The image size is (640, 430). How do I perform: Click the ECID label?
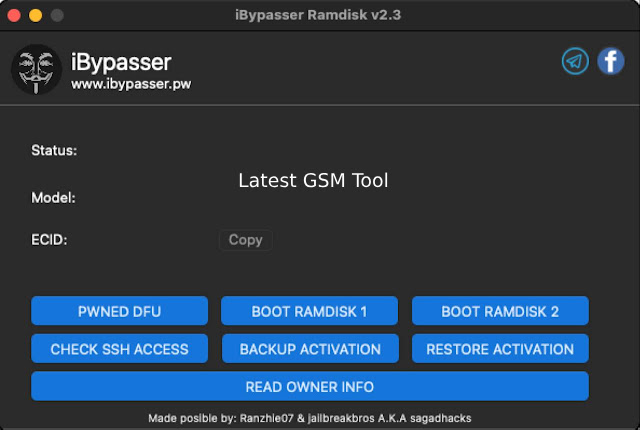click(x=49, y=240)
